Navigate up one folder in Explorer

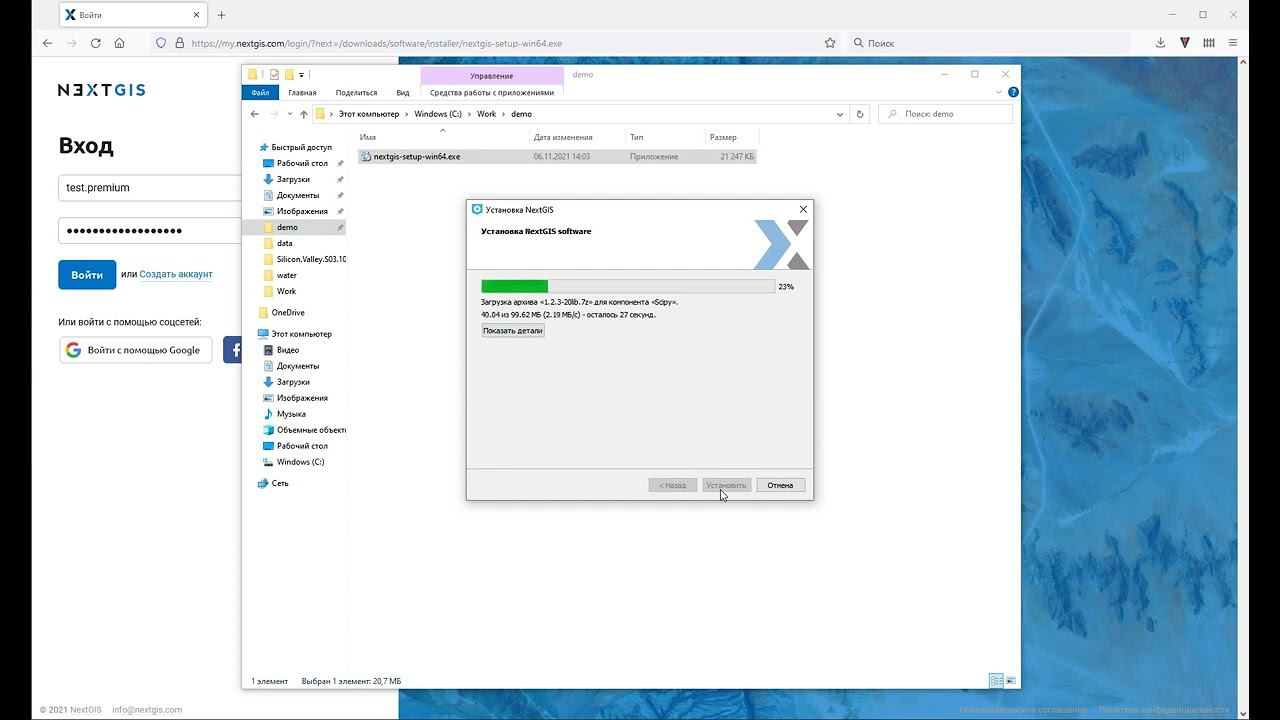coord(304,114)
